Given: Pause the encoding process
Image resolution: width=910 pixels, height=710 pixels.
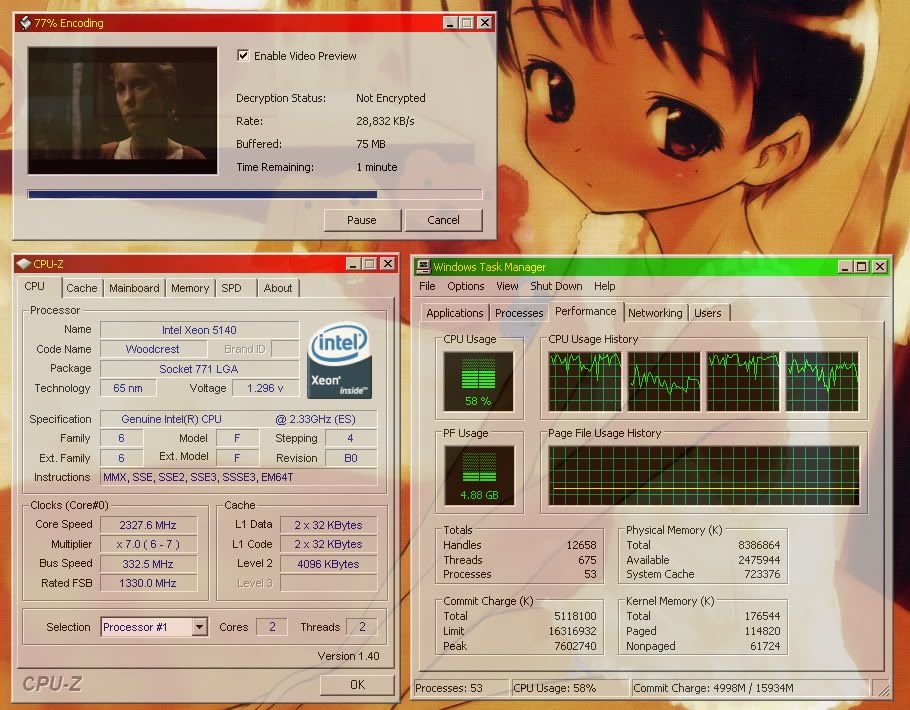Looking at the screenshot, I should tap(362, 220).
